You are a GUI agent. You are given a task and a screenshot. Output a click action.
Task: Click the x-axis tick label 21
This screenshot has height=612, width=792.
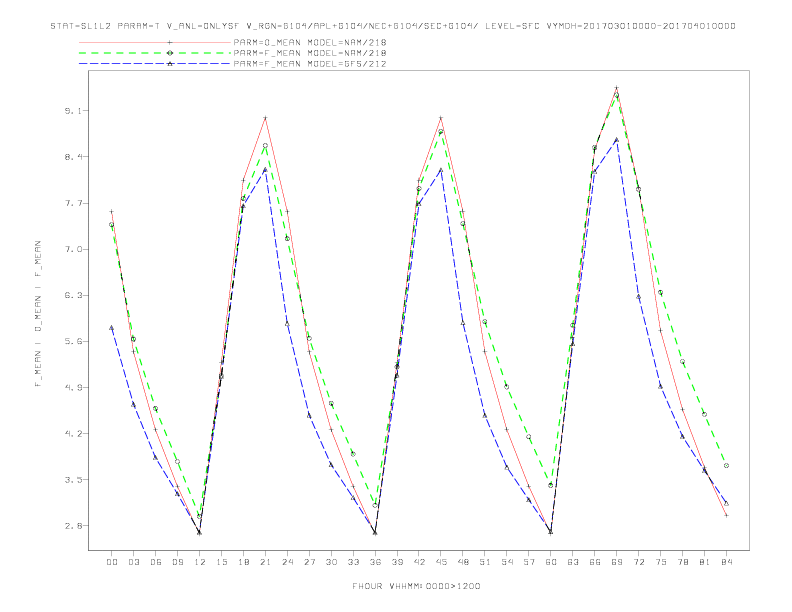coord(265,562)
